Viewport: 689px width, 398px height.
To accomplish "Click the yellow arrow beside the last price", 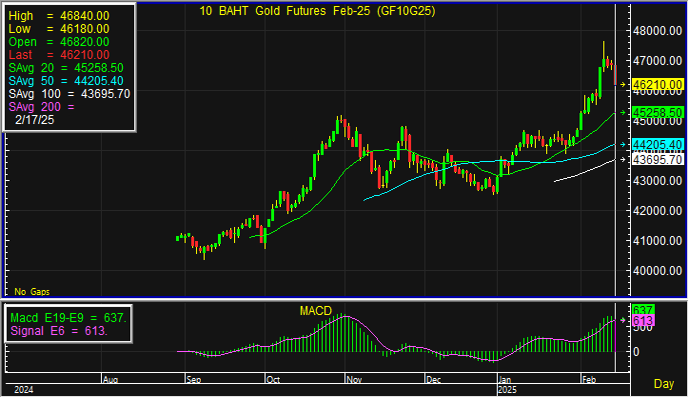I will (623, 84).
